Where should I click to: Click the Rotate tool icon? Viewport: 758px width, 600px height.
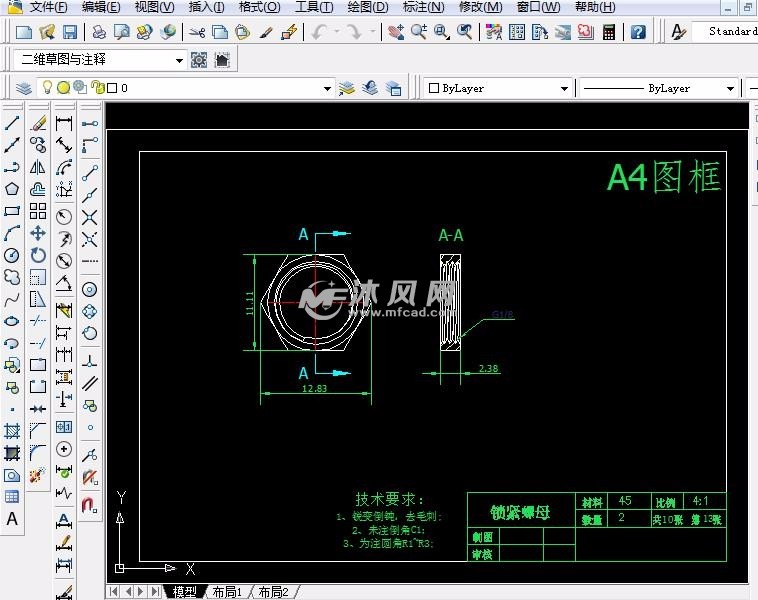click(38, 255)
